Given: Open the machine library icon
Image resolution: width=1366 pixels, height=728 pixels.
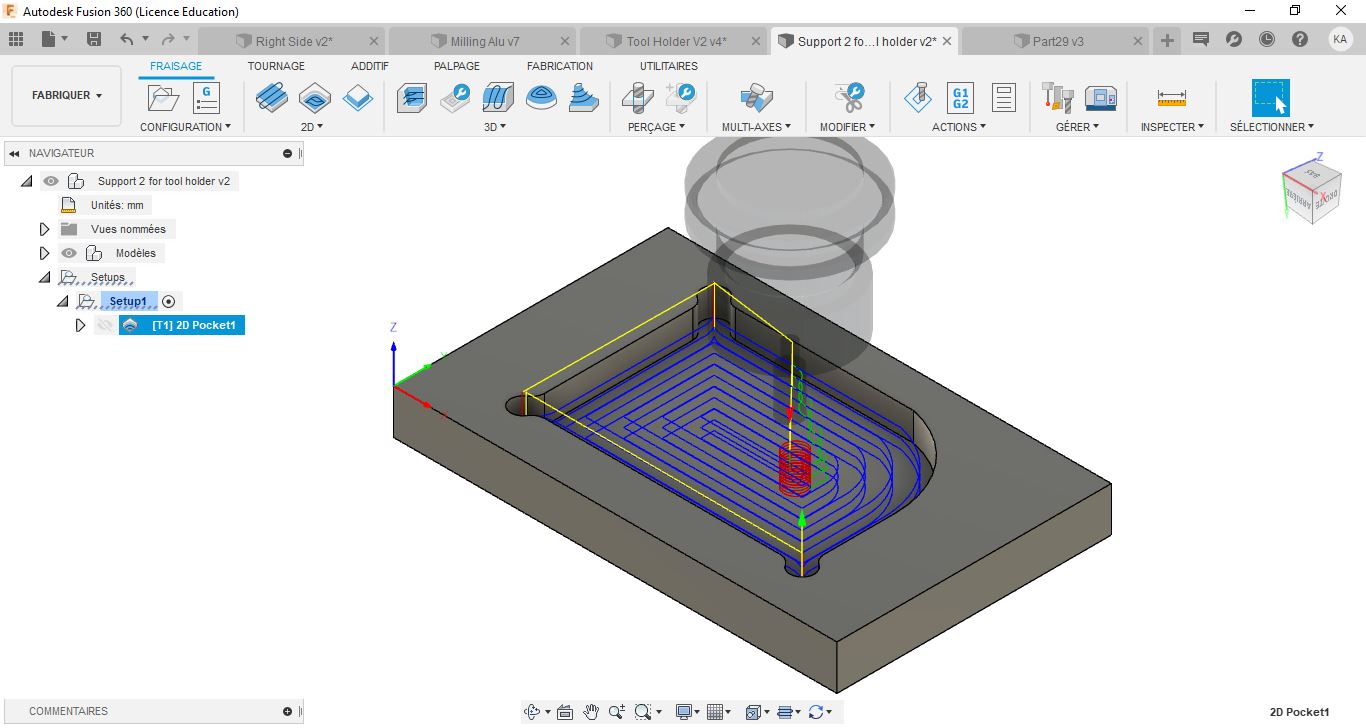Looking at the screenshot, I should click(1101, 98).
